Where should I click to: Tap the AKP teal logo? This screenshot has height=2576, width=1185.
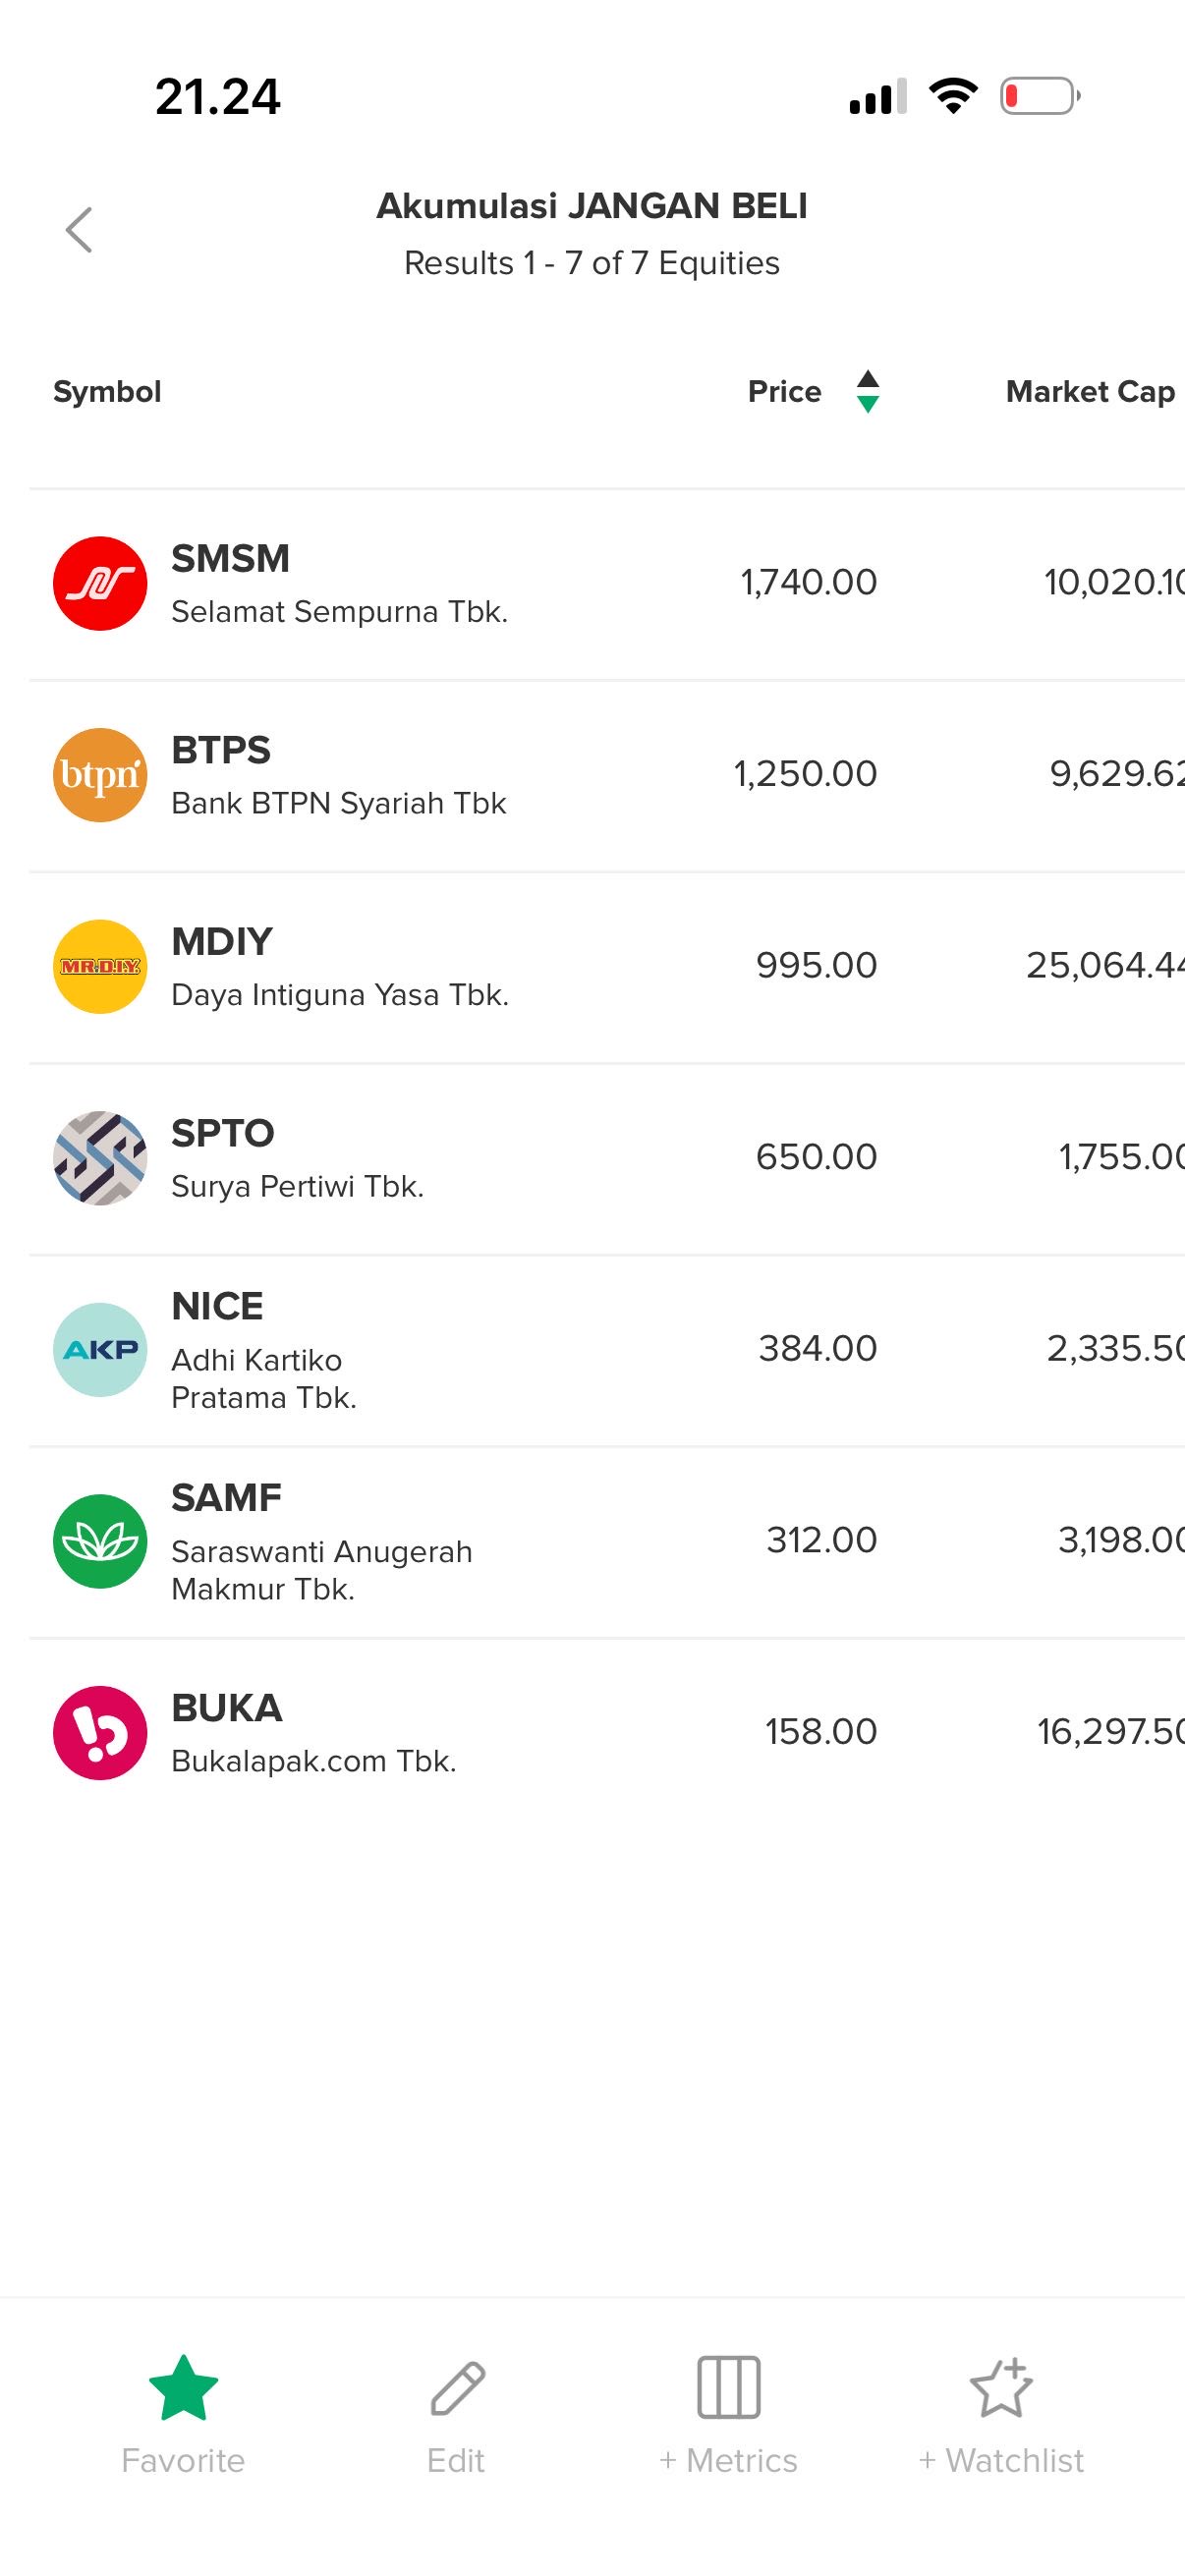coord(100,1350)
